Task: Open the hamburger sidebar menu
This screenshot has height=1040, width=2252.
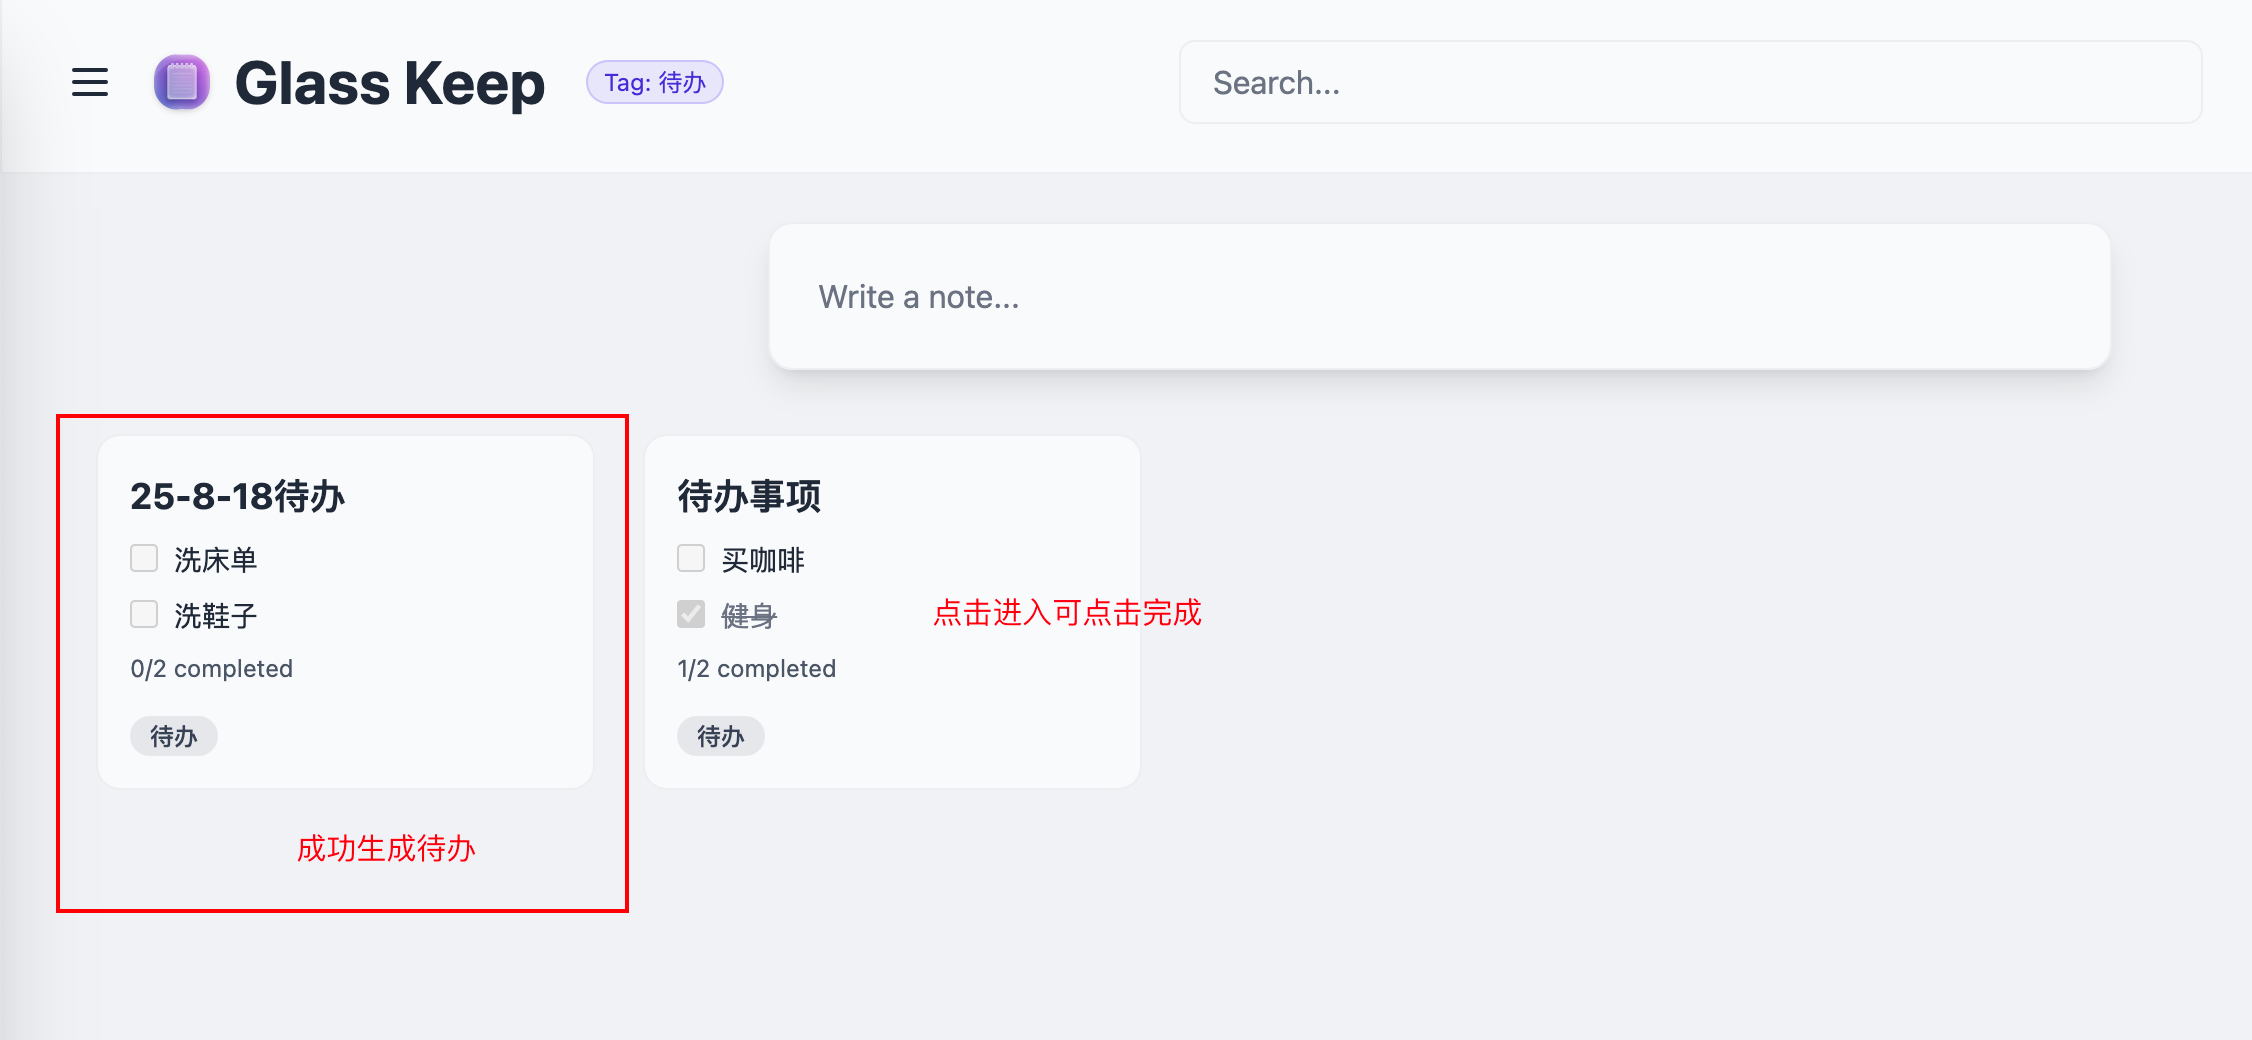Action: point(90,82)
